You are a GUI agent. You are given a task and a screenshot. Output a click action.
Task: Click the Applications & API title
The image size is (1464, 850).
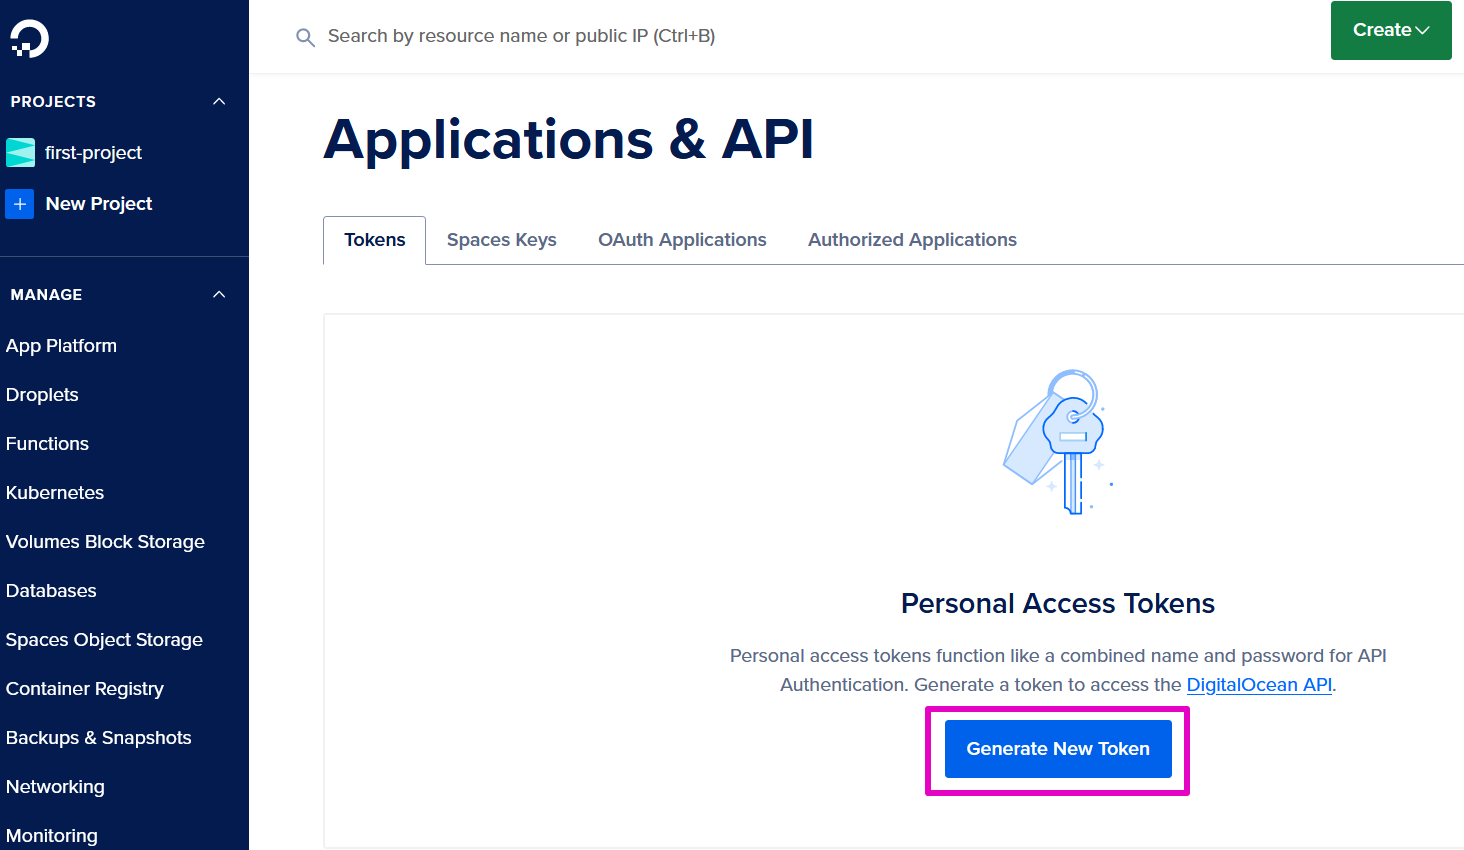click(569, 139)
